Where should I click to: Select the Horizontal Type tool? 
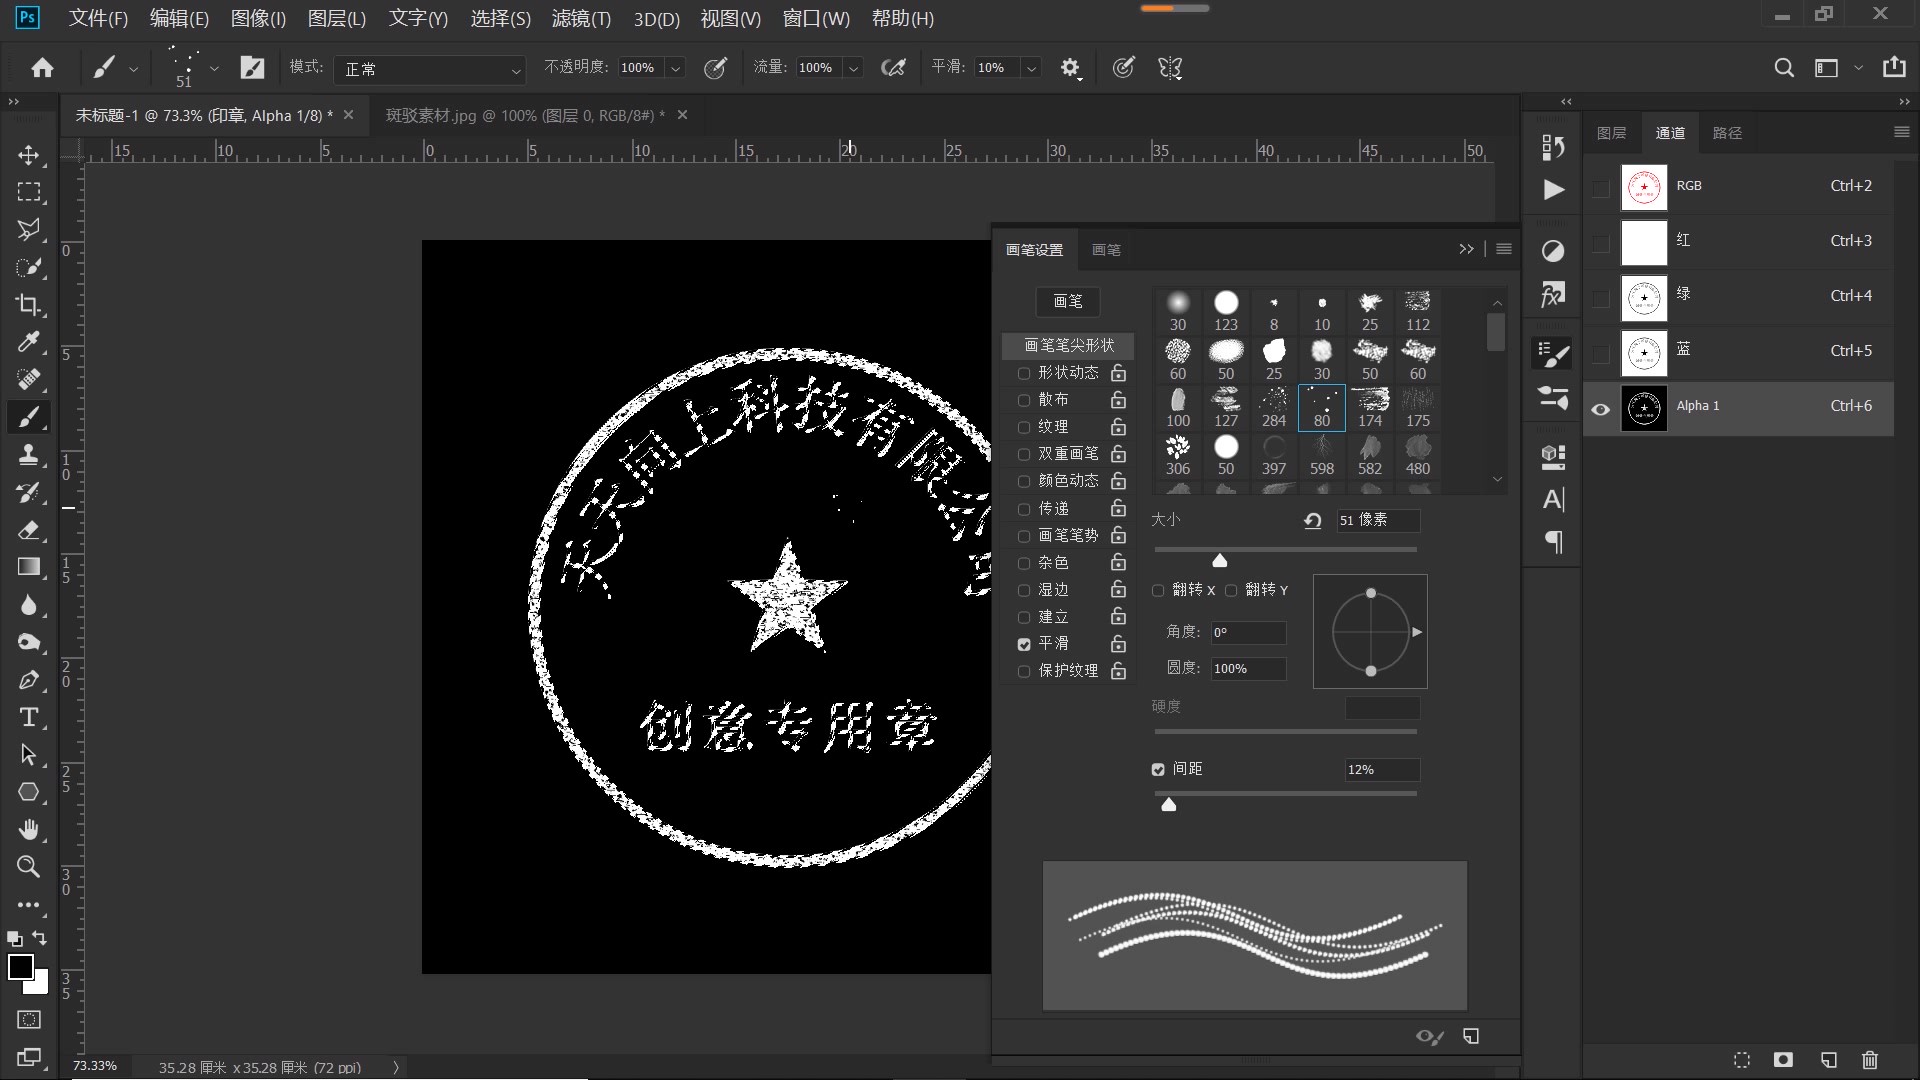coord(29,717)
